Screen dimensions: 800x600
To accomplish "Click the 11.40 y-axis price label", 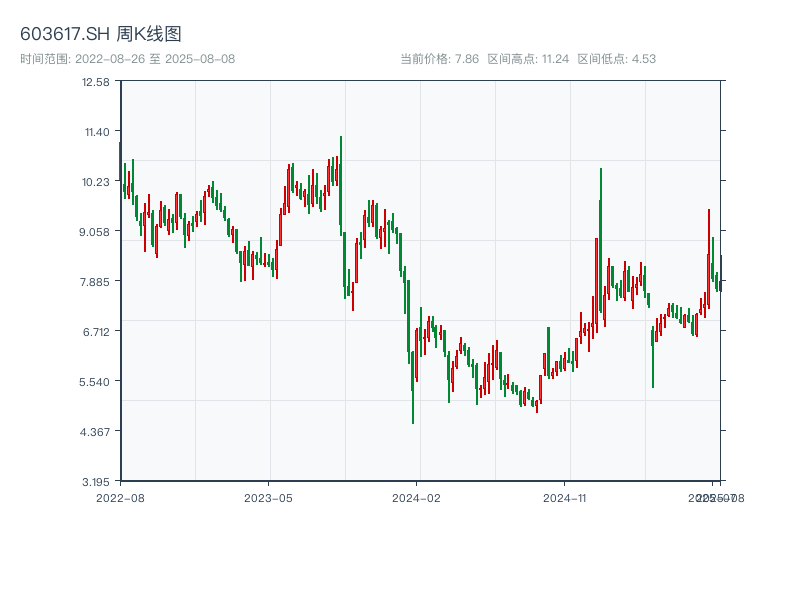I will tap(97, 132).
